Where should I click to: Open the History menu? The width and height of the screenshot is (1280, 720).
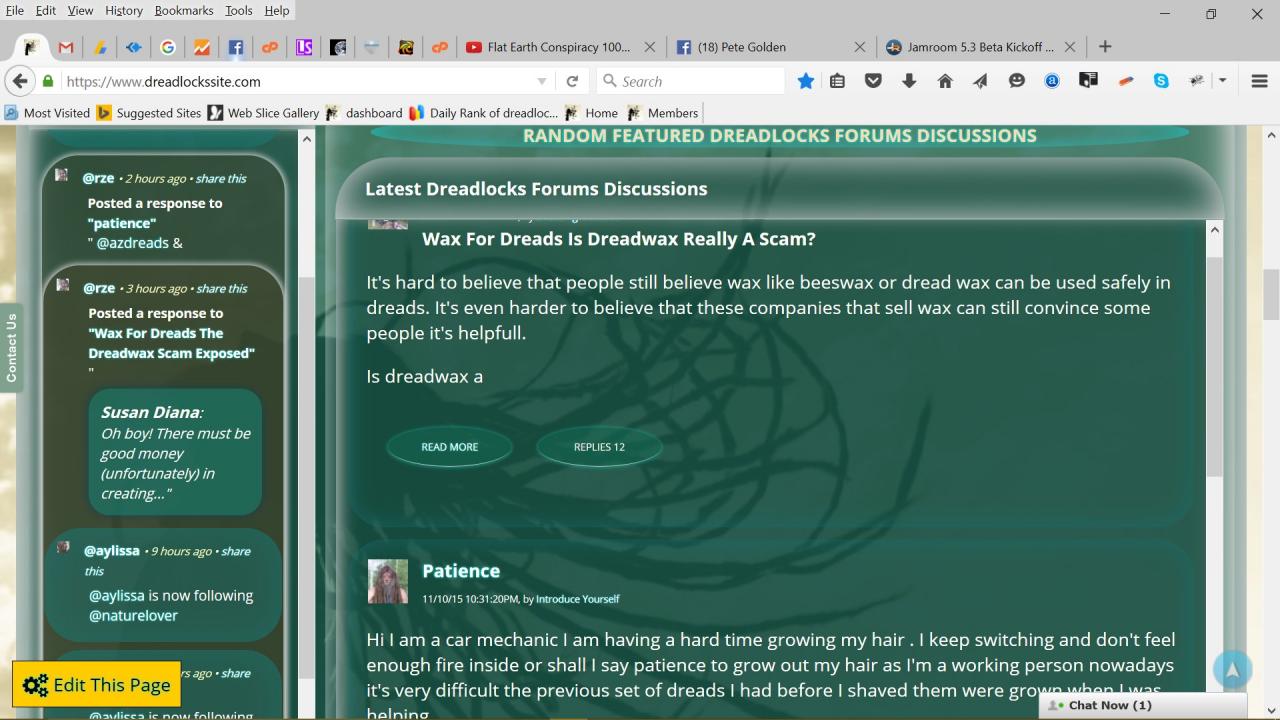point(124,10)
